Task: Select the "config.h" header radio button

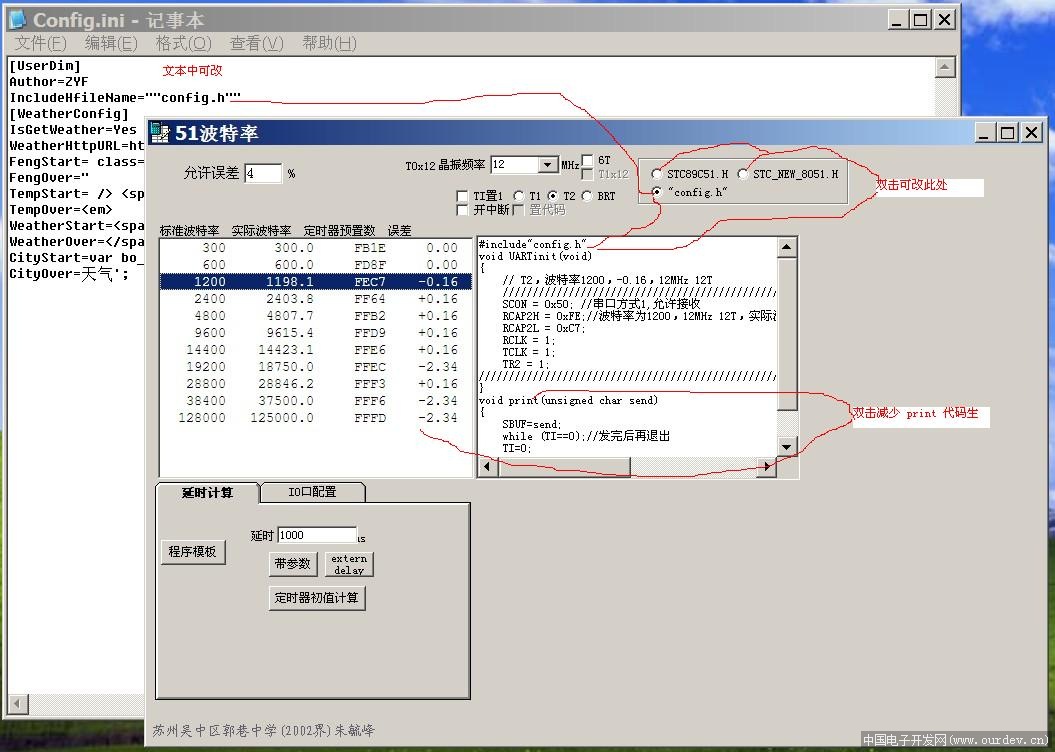Action: tap(657, 192)
